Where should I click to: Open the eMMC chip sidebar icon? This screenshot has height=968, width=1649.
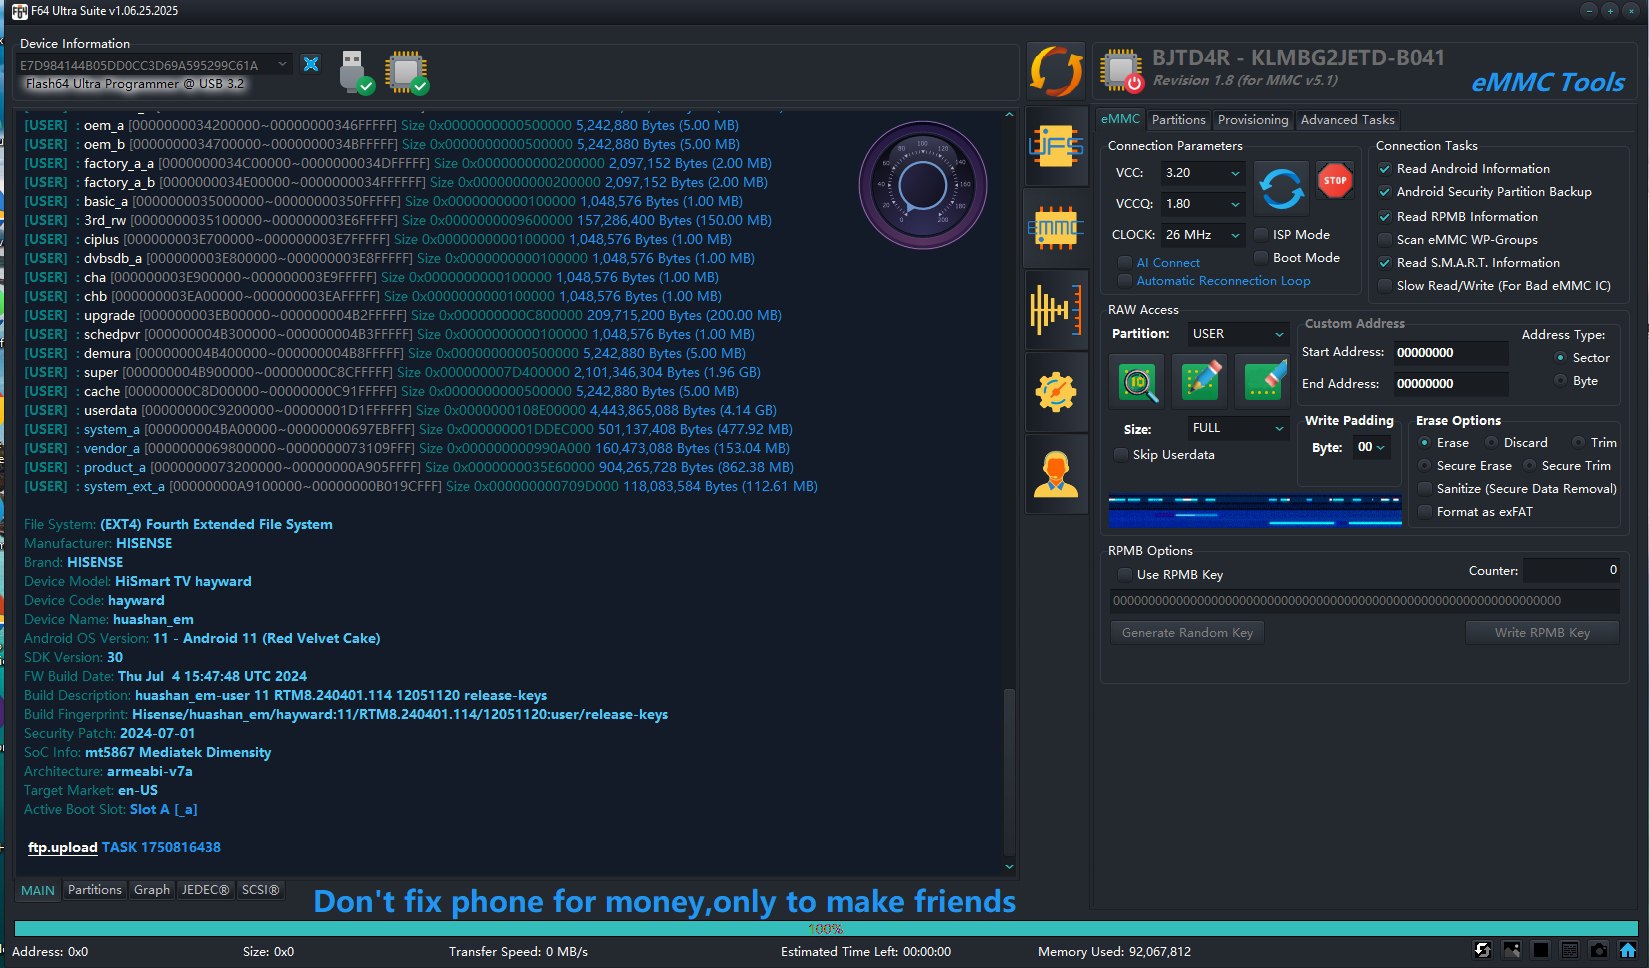coord(1056,229)
